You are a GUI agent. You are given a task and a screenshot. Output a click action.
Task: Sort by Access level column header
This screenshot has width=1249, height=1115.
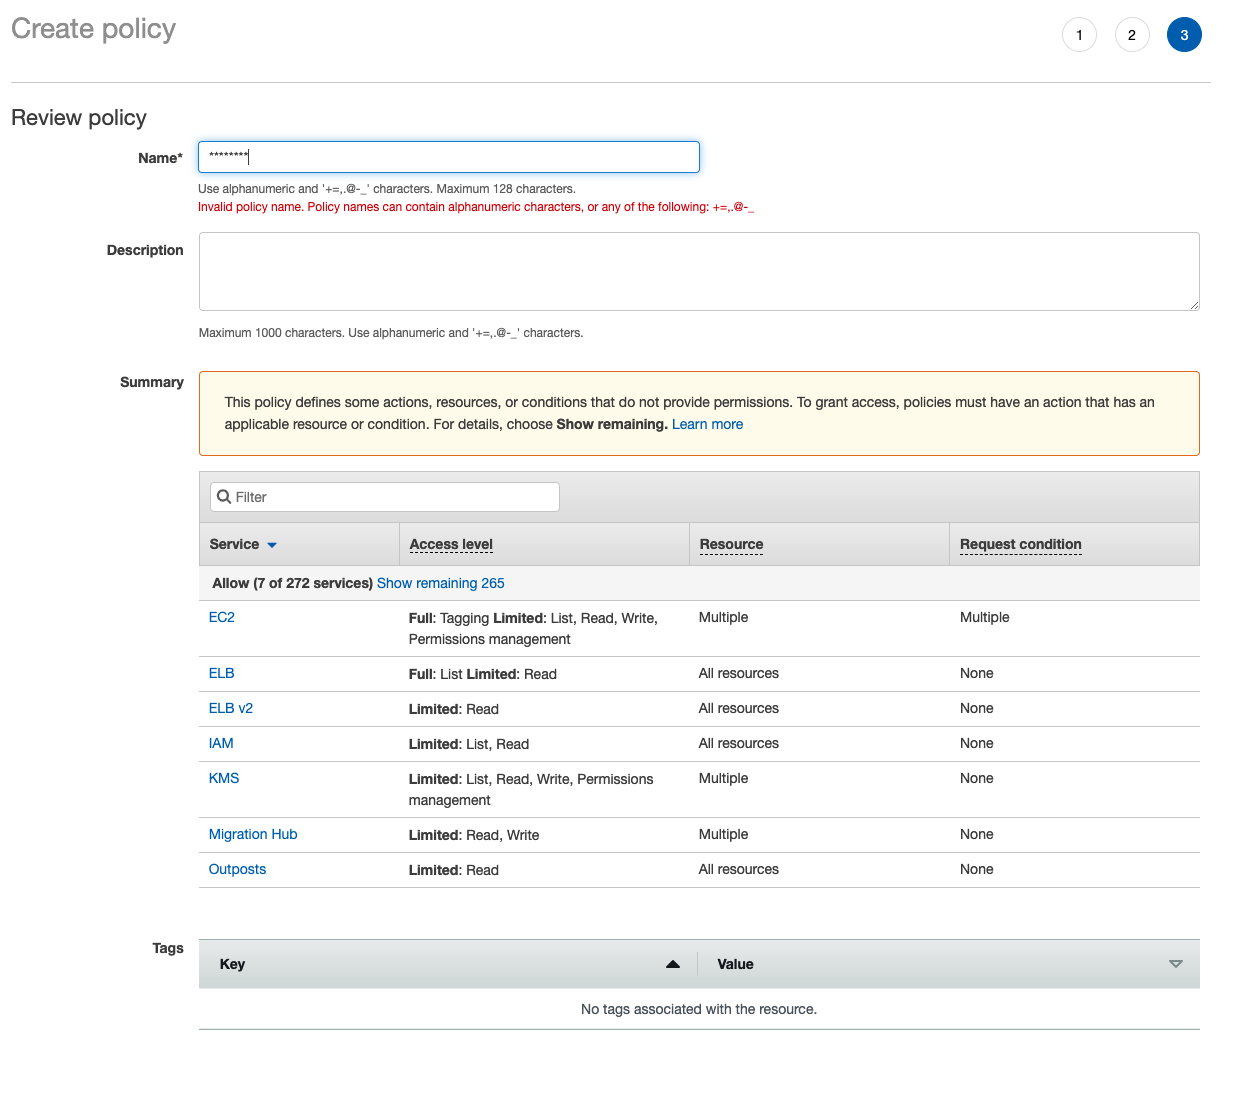click(x=451, y=544)
